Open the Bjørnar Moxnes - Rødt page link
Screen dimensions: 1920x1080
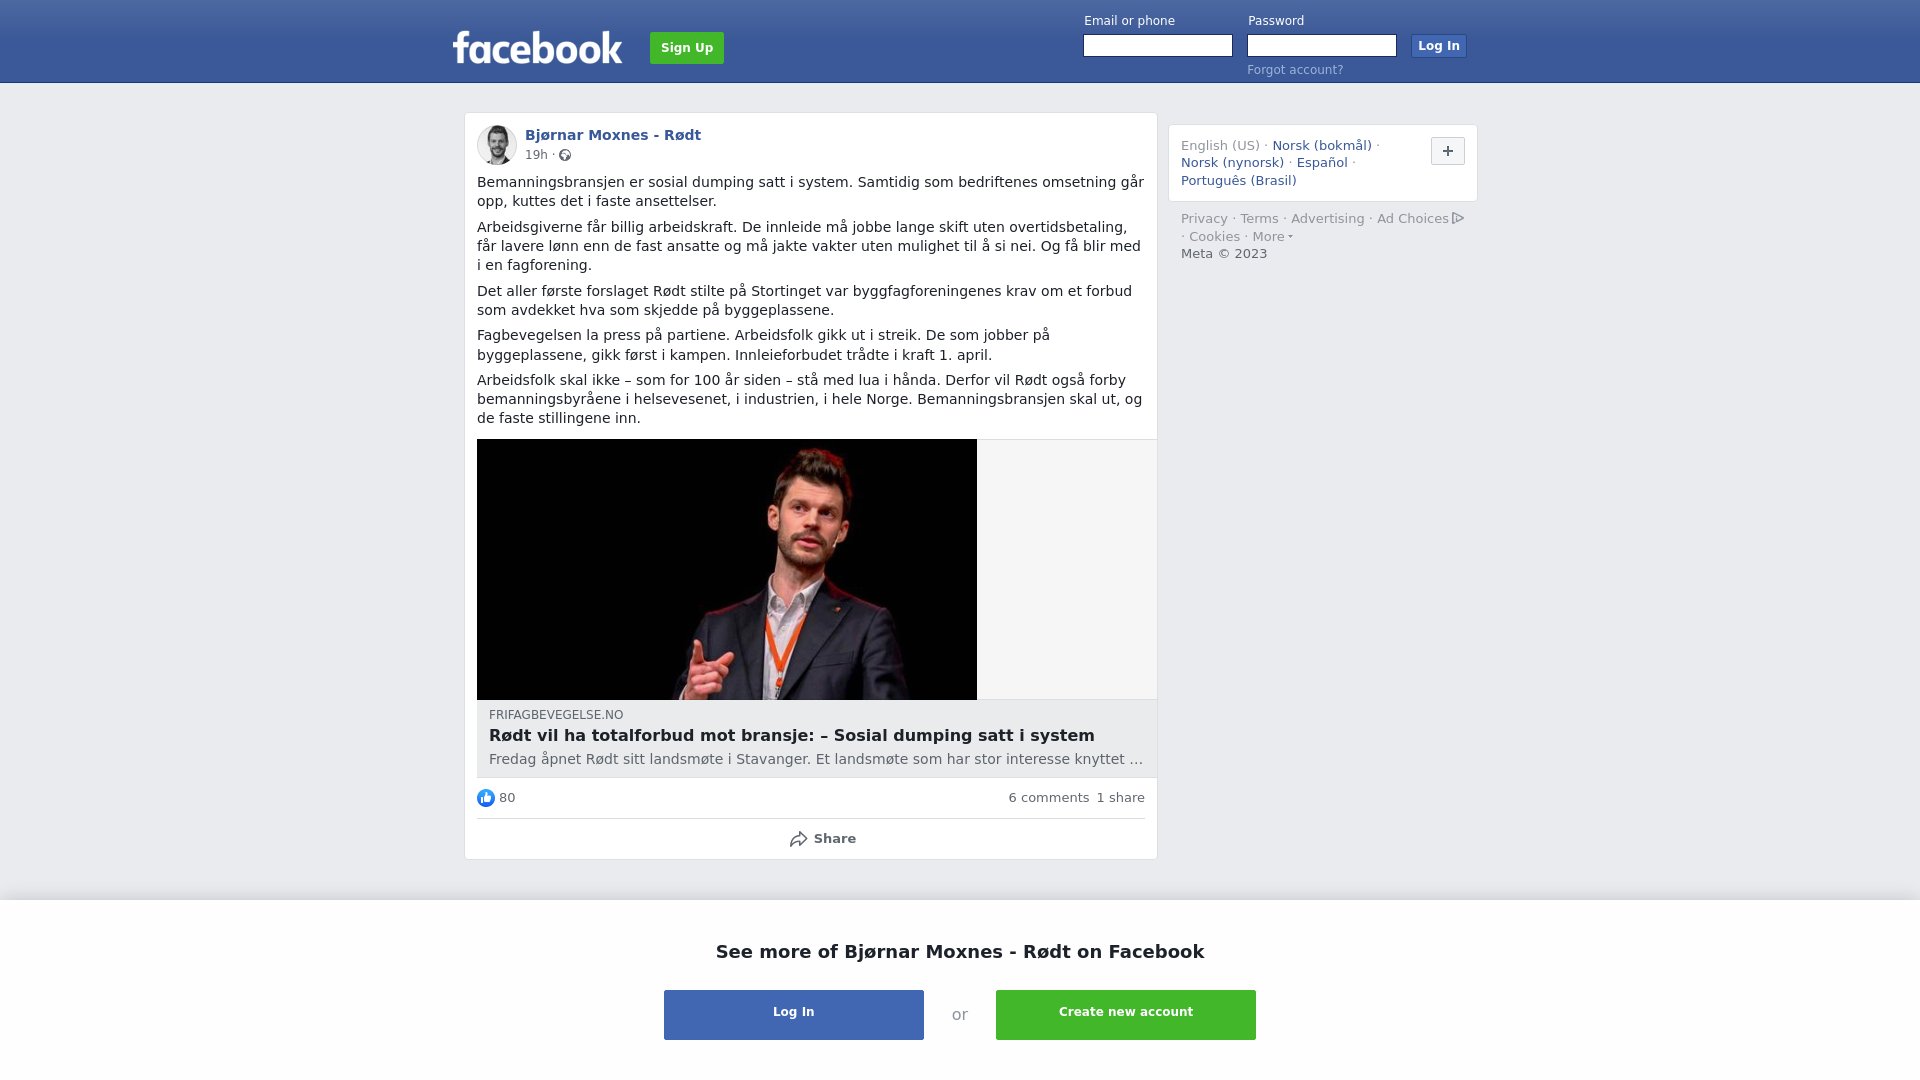[x=613, y=135]
